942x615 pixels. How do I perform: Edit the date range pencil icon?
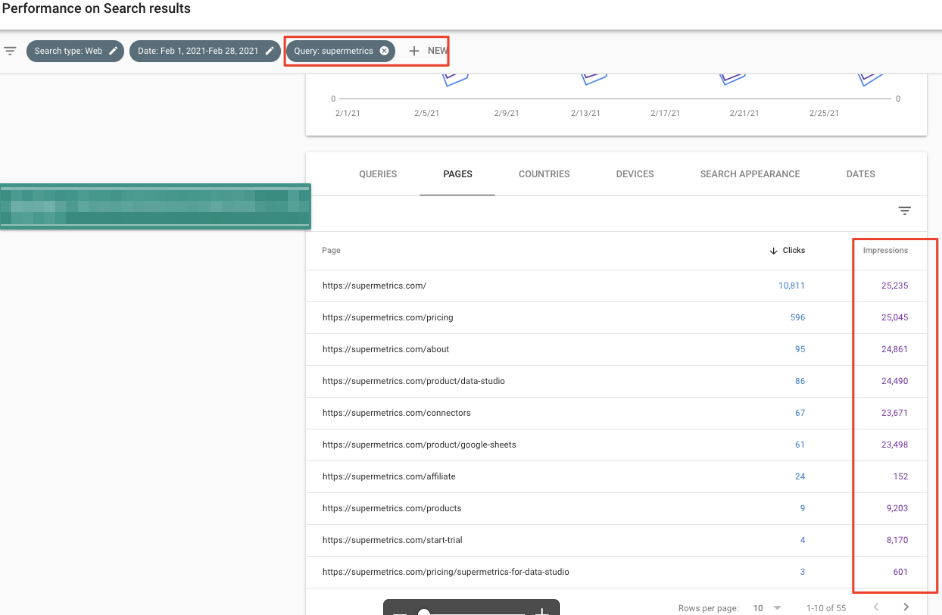click(x=270, y=51)
